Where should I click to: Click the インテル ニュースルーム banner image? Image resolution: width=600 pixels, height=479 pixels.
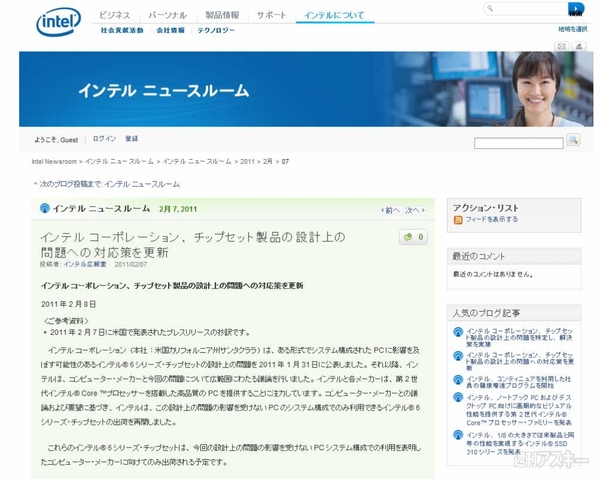[306, 89]
